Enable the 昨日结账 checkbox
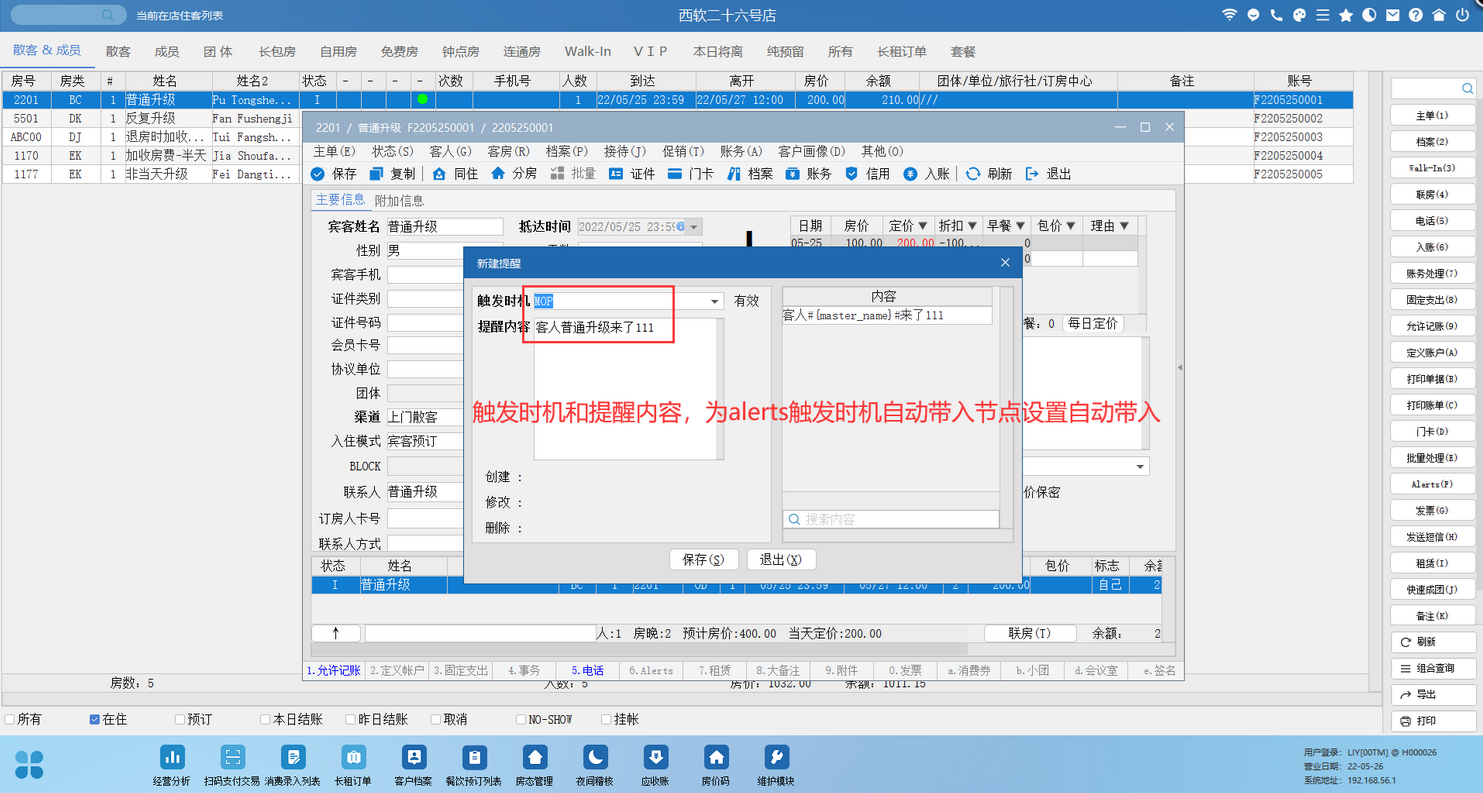1483x793 pixels. [350, 719]
